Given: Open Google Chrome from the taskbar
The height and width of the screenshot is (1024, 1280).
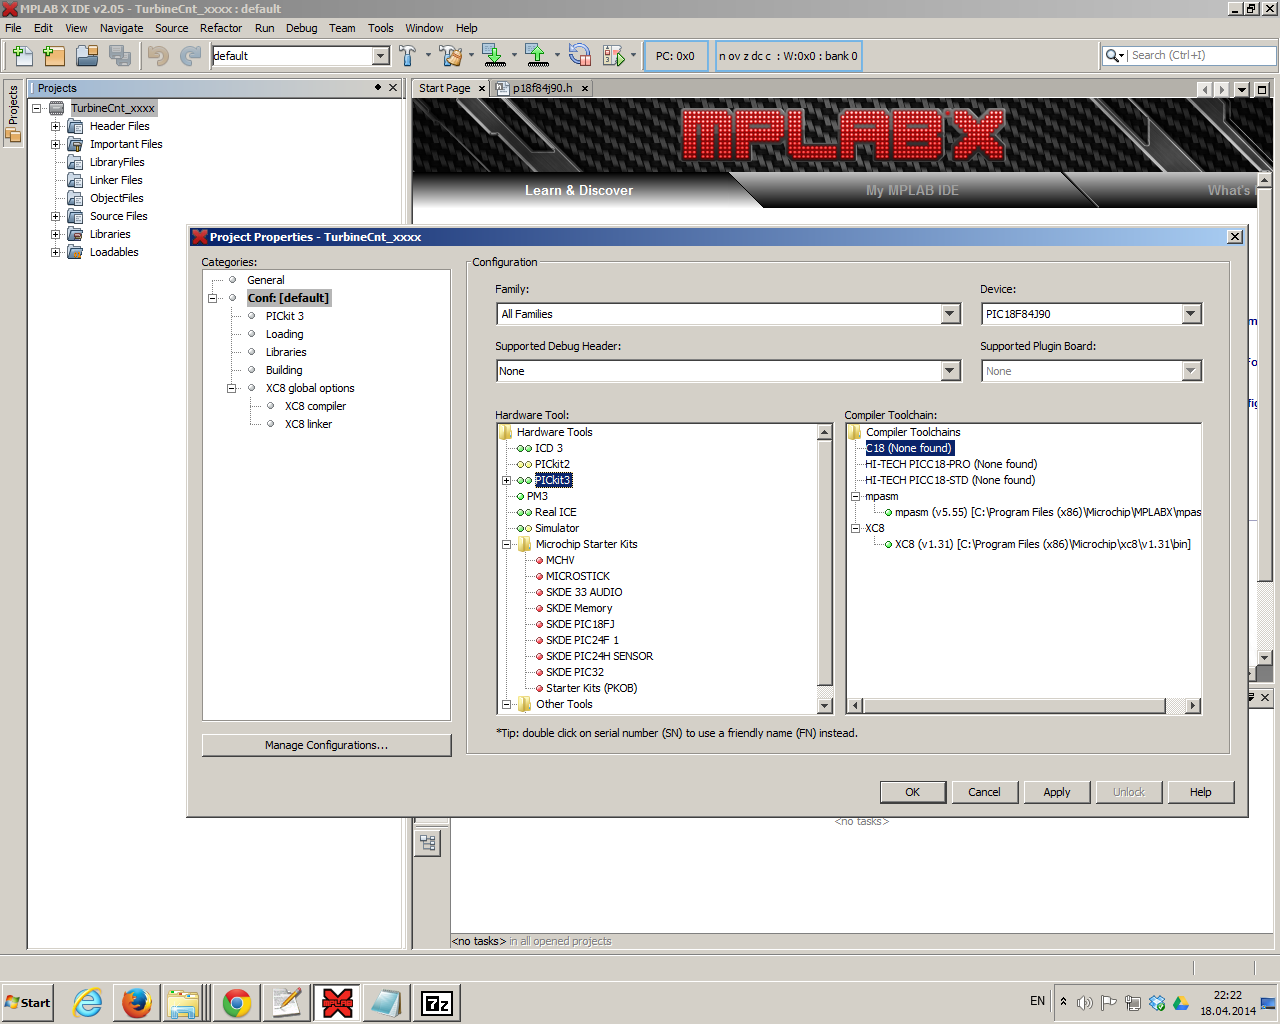Looking at the screenshot, I should click(237, 1002).
